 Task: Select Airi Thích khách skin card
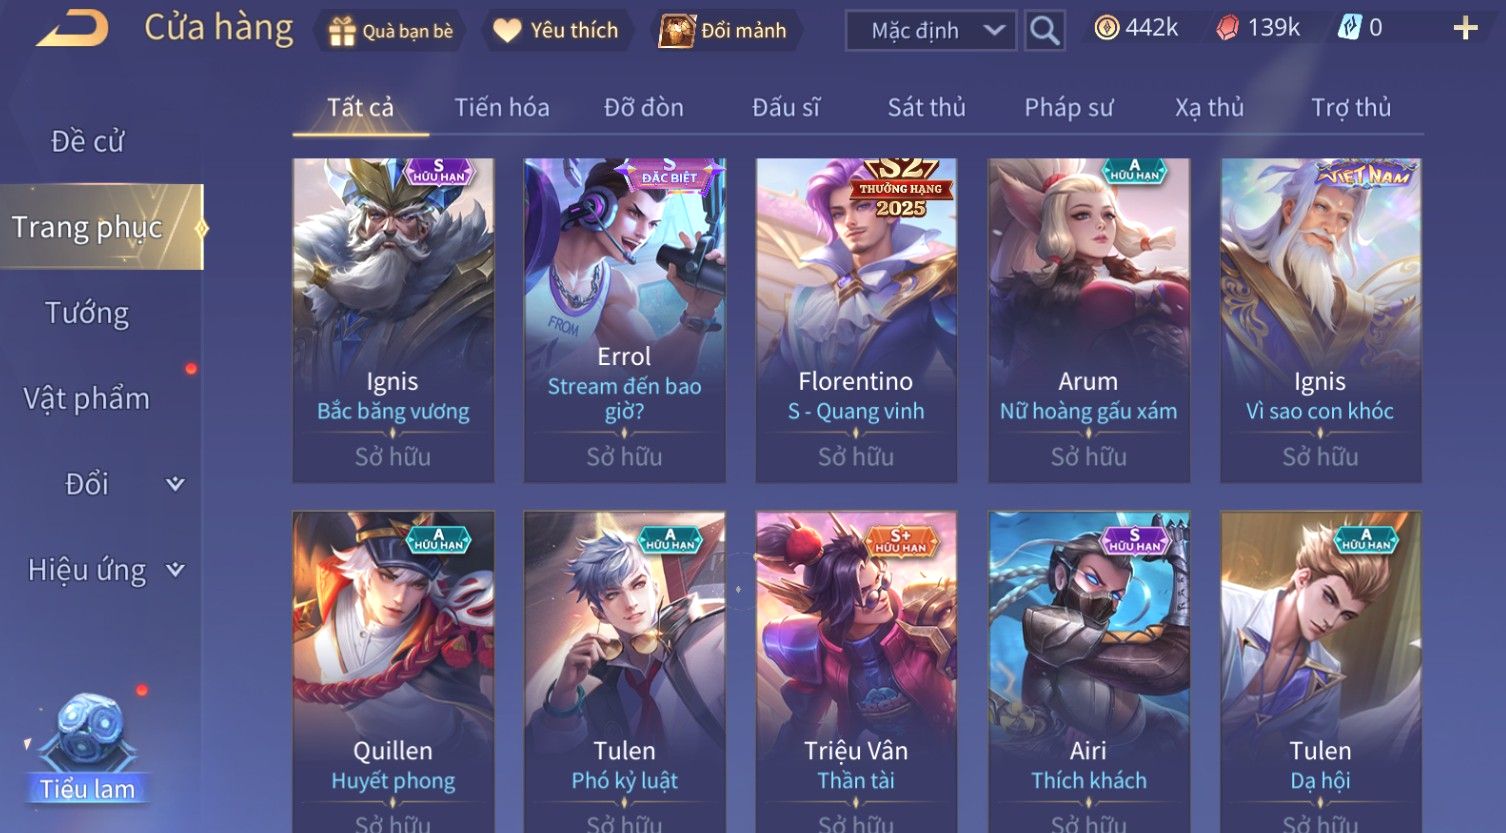click(1089, 672)
